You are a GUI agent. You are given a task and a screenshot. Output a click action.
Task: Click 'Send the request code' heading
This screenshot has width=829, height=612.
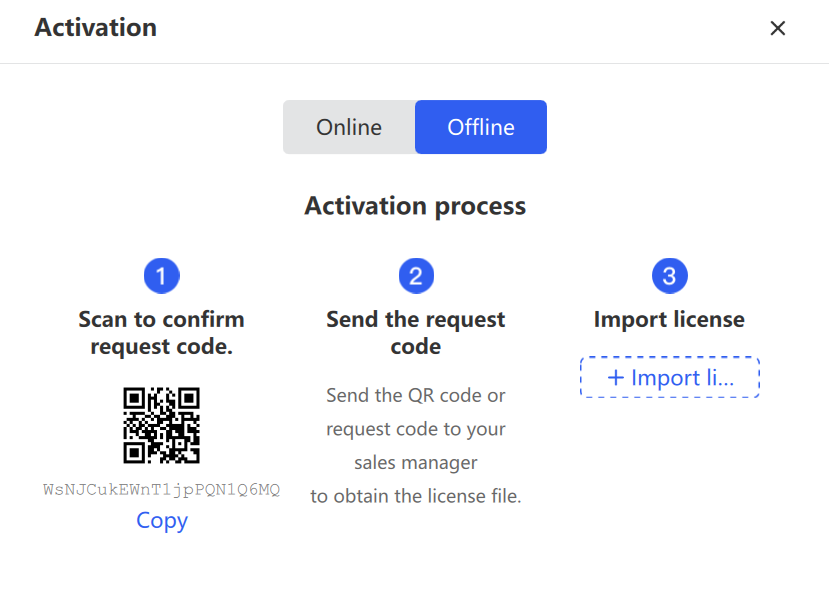(x=416, y=333)
